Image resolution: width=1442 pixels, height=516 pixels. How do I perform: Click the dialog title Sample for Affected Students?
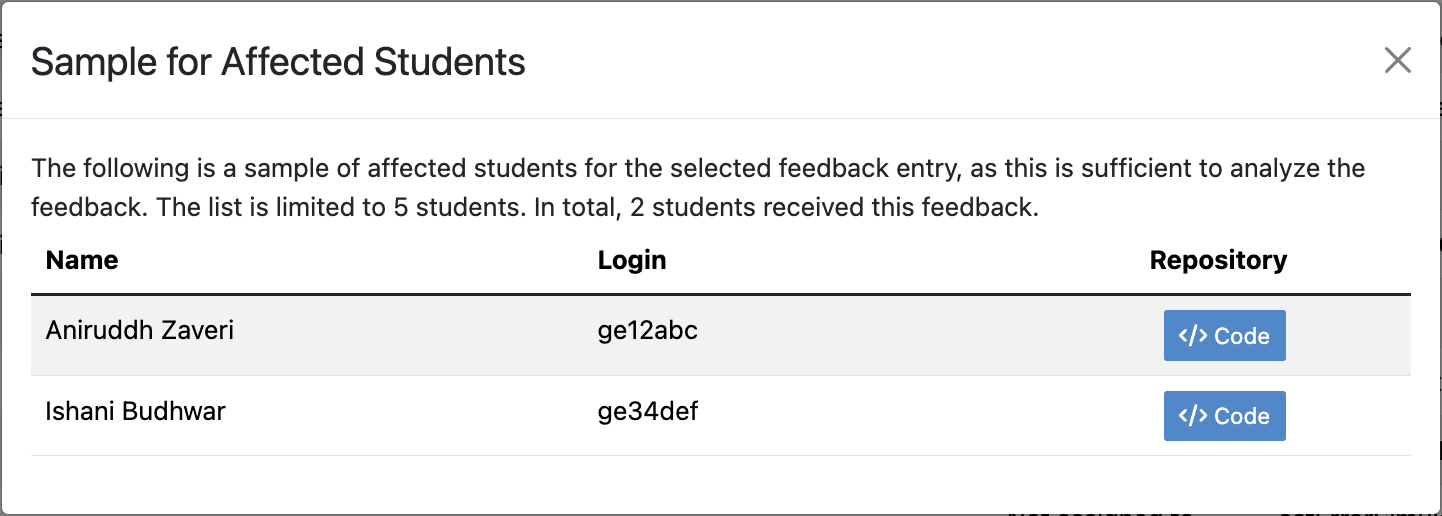point(278,62)
